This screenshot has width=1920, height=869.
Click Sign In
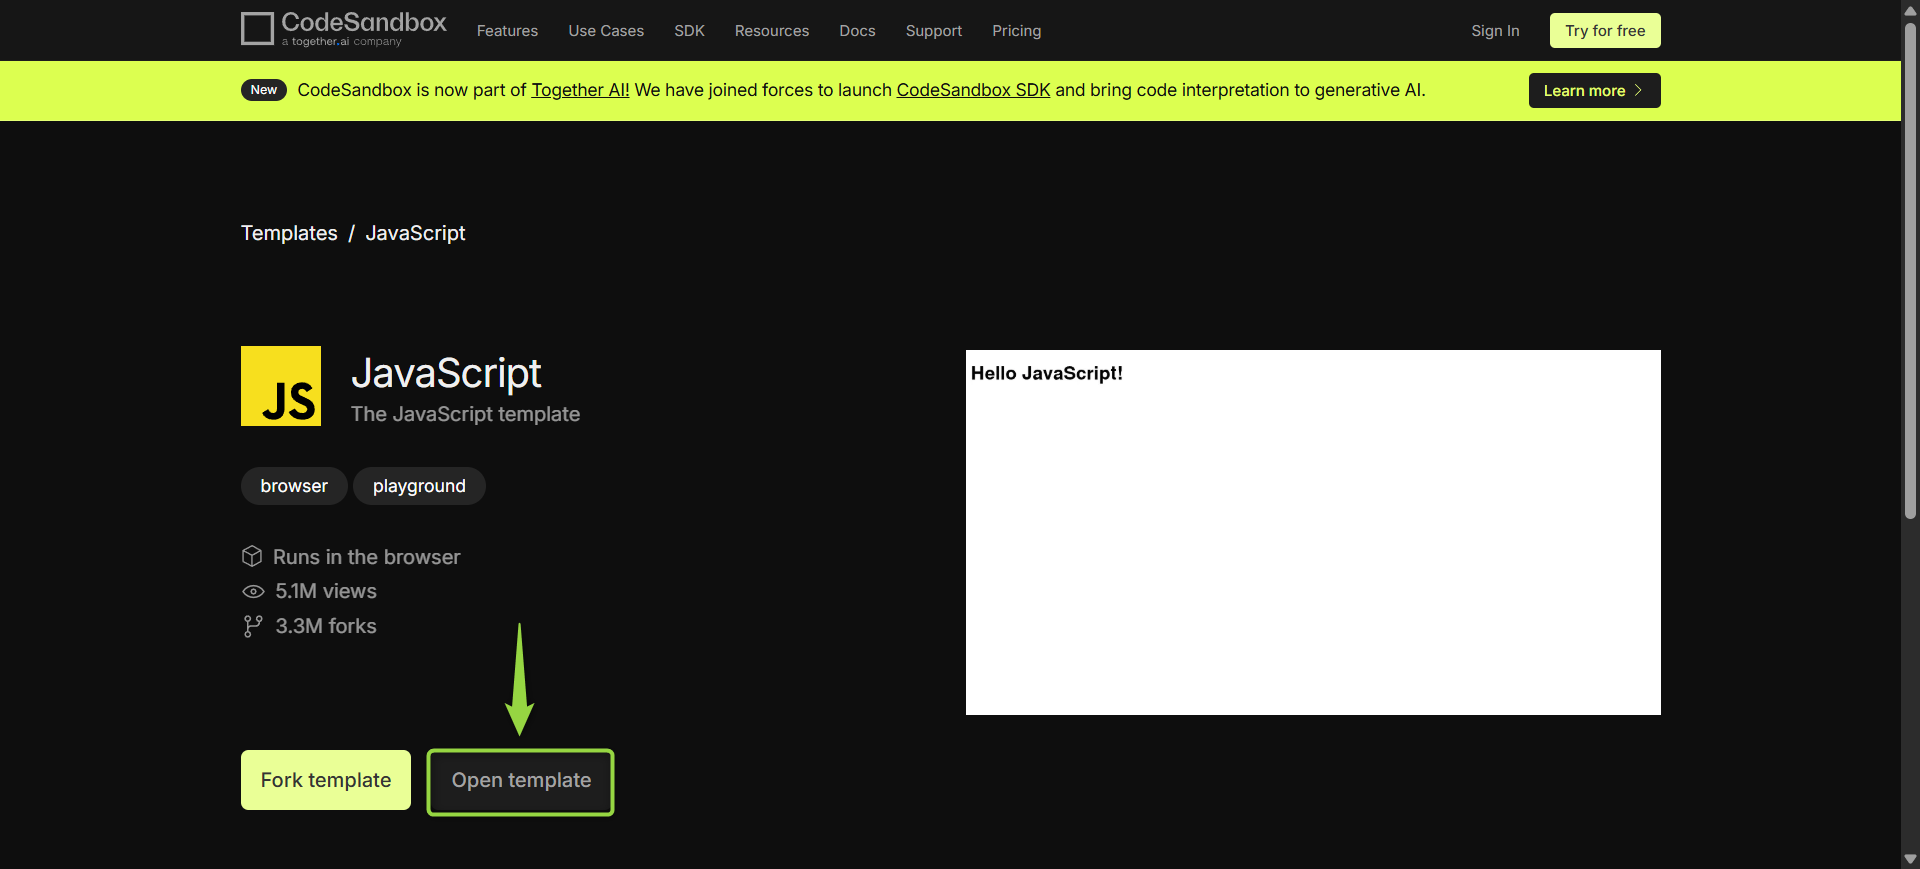point(1495,31)
